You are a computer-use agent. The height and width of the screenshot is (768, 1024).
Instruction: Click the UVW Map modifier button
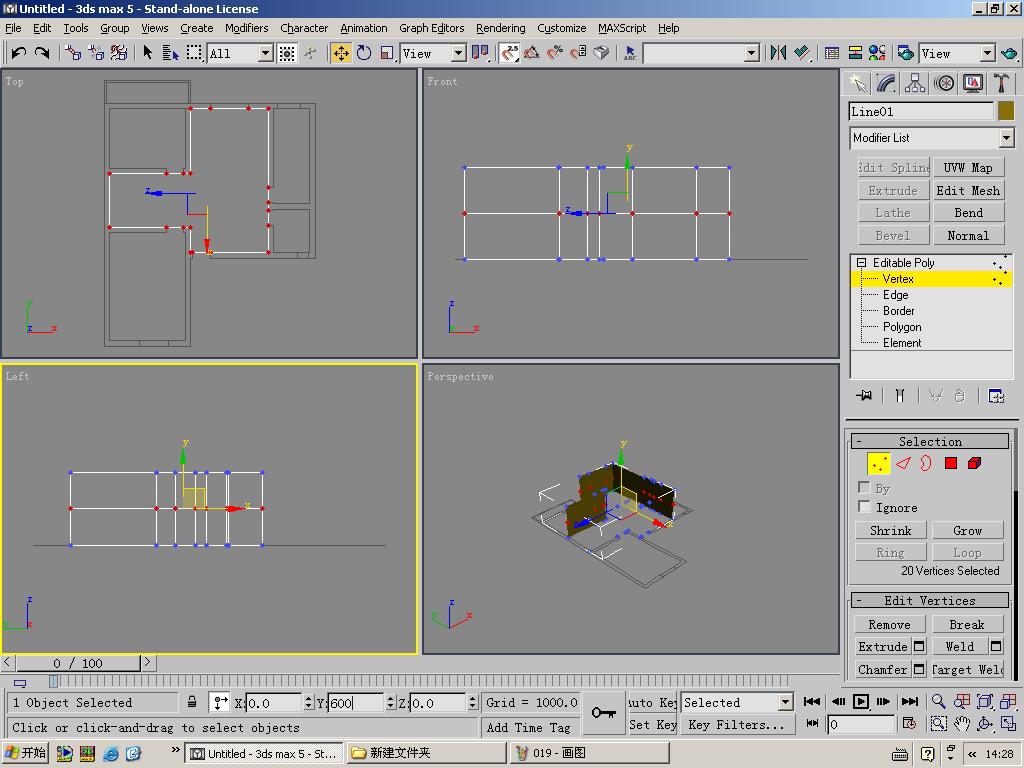point(968,168)
